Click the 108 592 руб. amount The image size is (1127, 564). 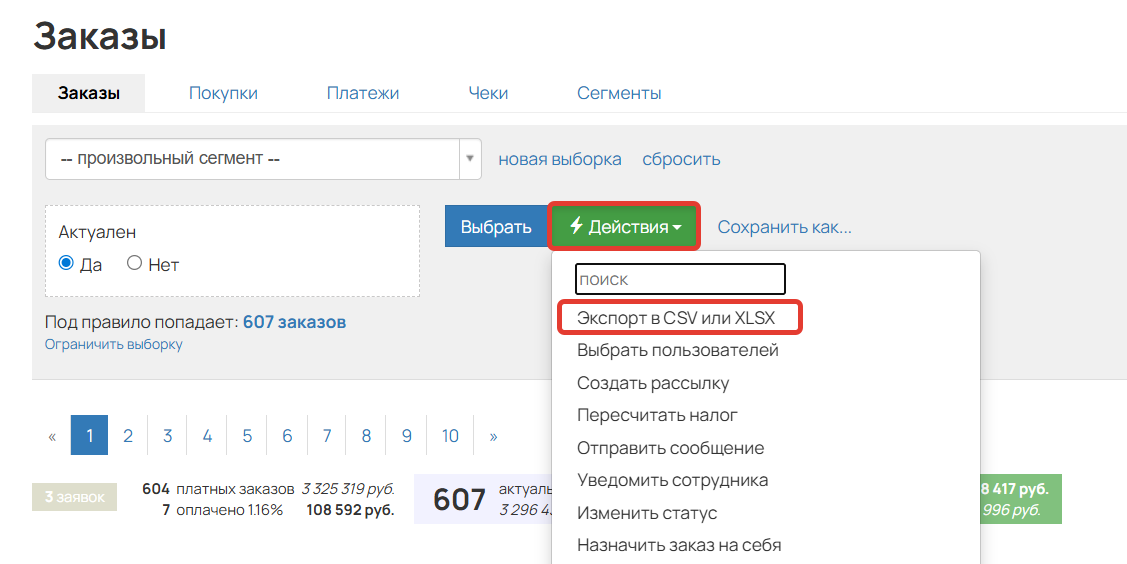coord(350,511)
